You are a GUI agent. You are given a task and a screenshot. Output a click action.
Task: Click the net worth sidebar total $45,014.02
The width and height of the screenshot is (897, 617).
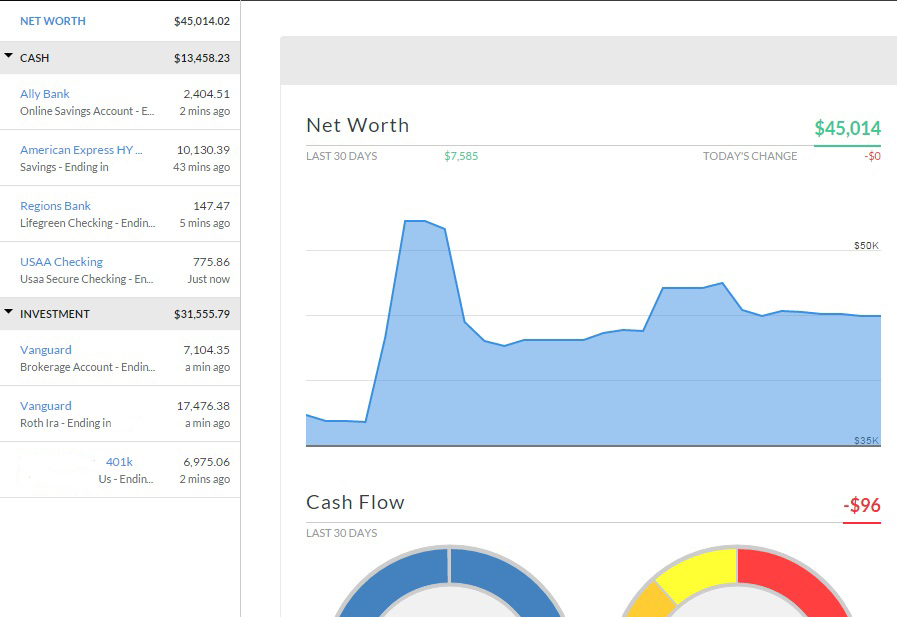click(x=202, y=21)
